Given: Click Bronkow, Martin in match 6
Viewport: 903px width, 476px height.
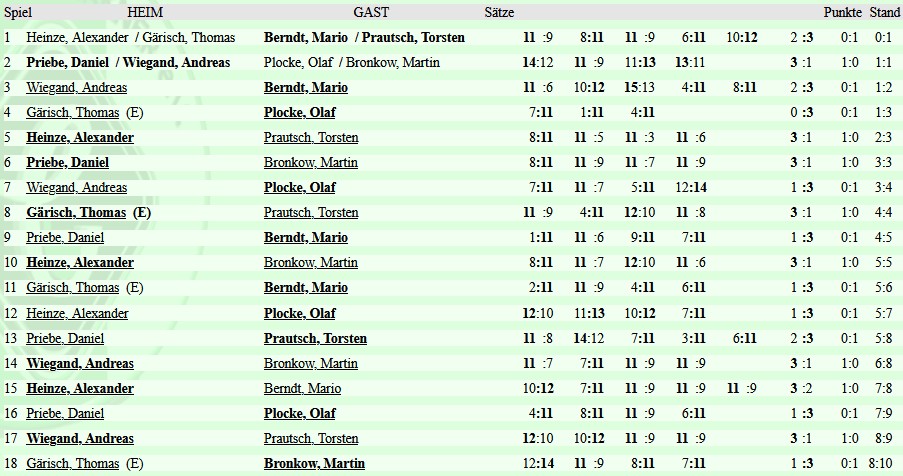Looking at the screenshot, I should pyautogui.click(x=311, y=162).
